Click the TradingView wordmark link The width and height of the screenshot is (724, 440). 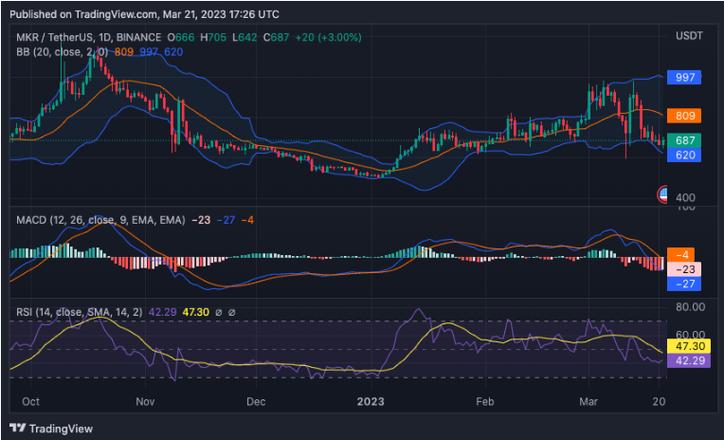click(x=61, y=429)
